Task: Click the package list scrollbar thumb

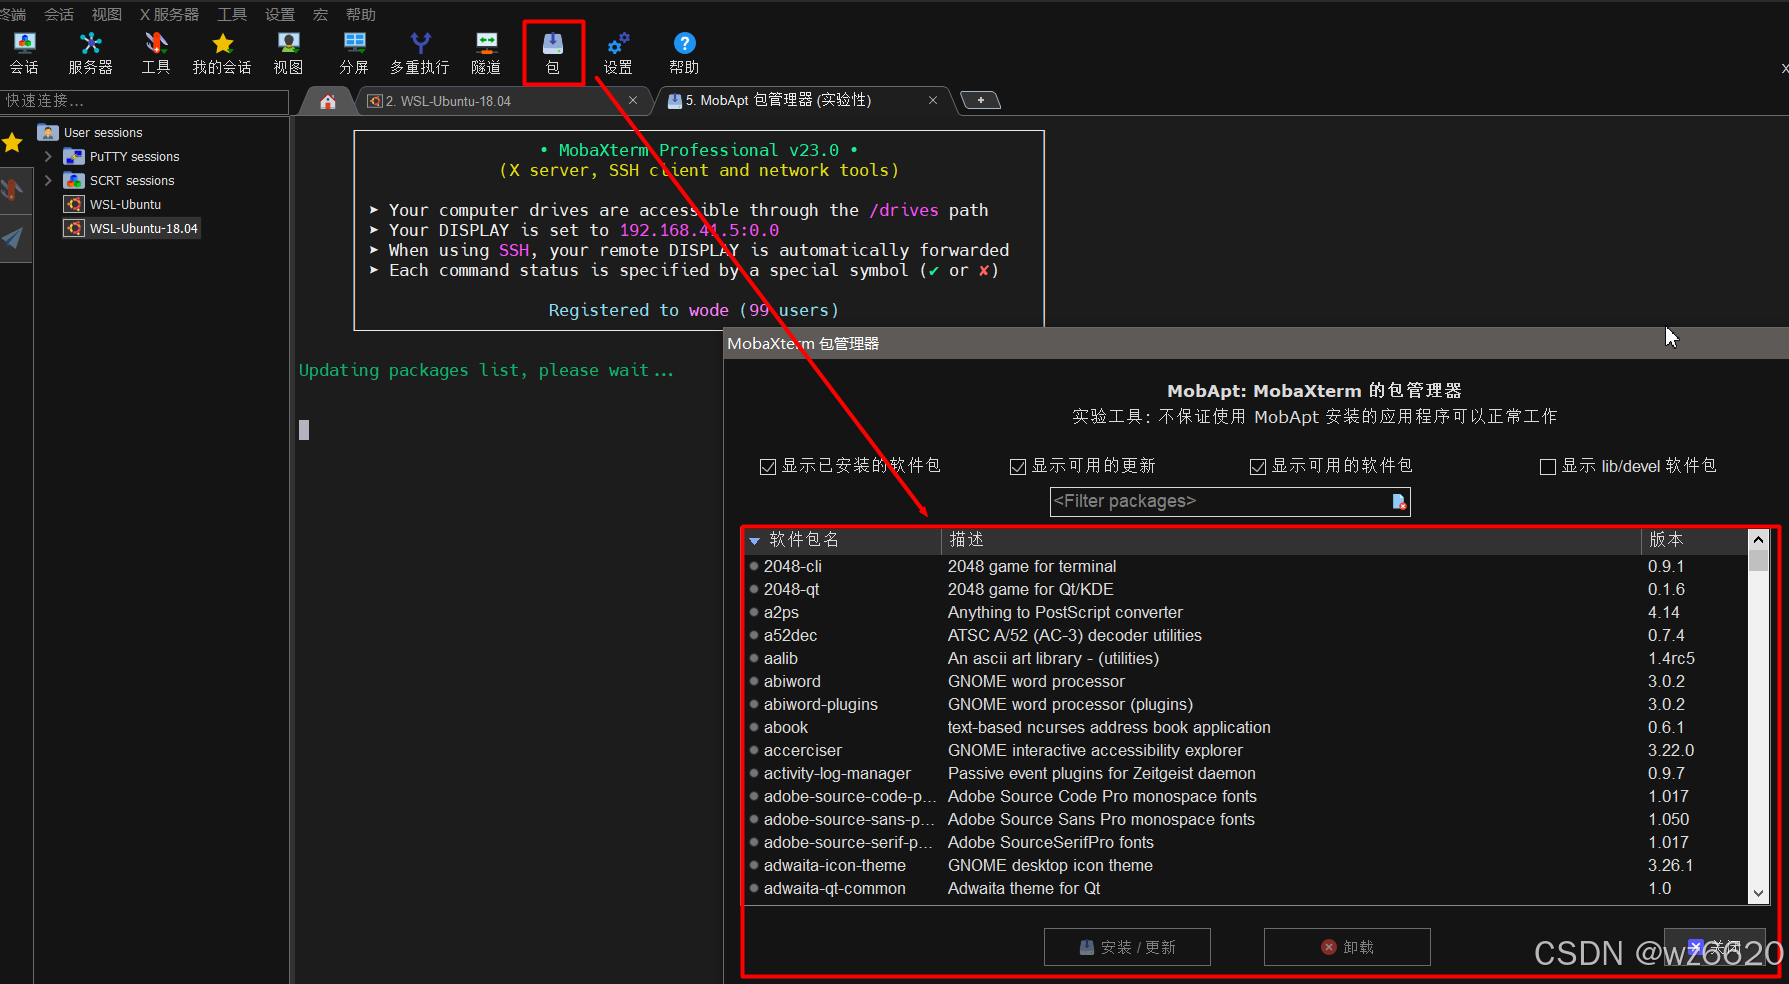Action: (1758, 560)
